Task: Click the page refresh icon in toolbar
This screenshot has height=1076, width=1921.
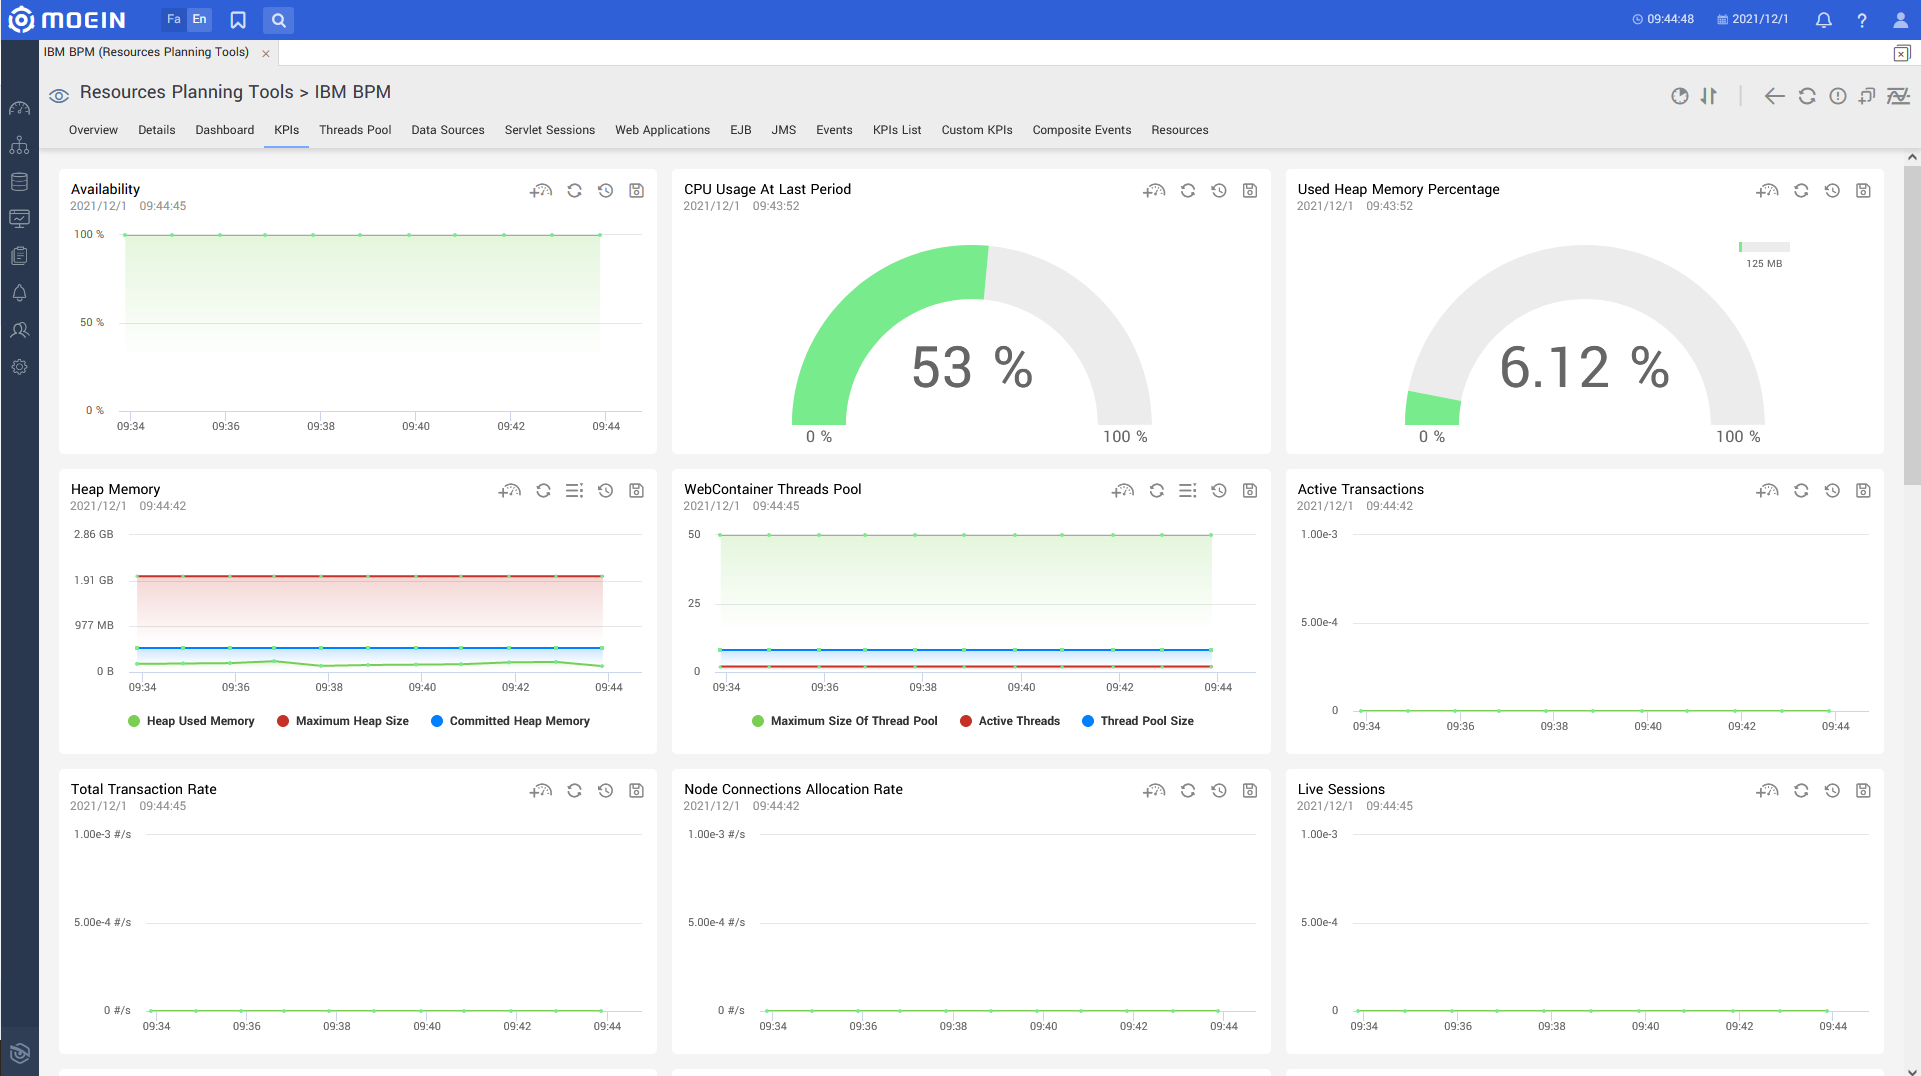Action: point(1806,96)
